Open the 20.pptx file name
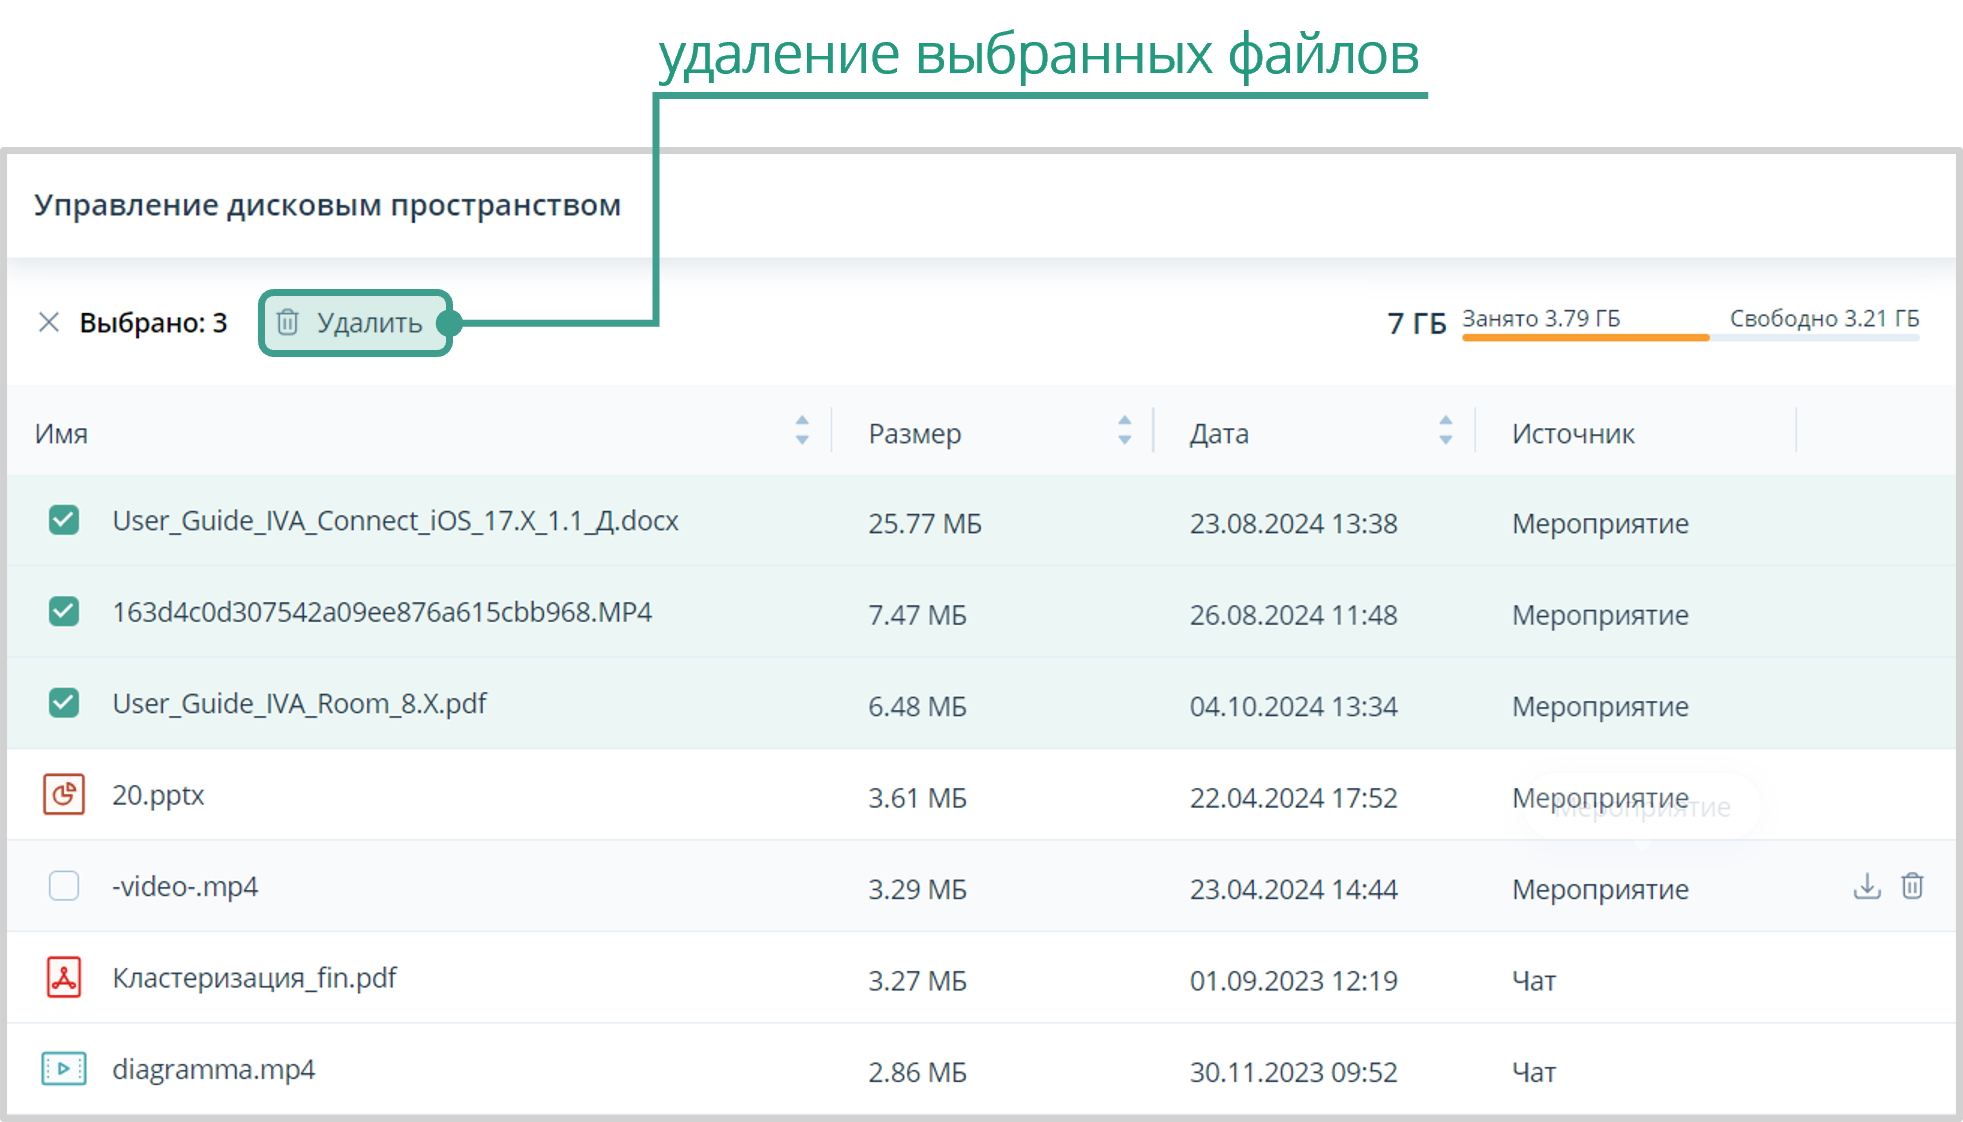The image size is (1963, 1122). click(158, 796)
